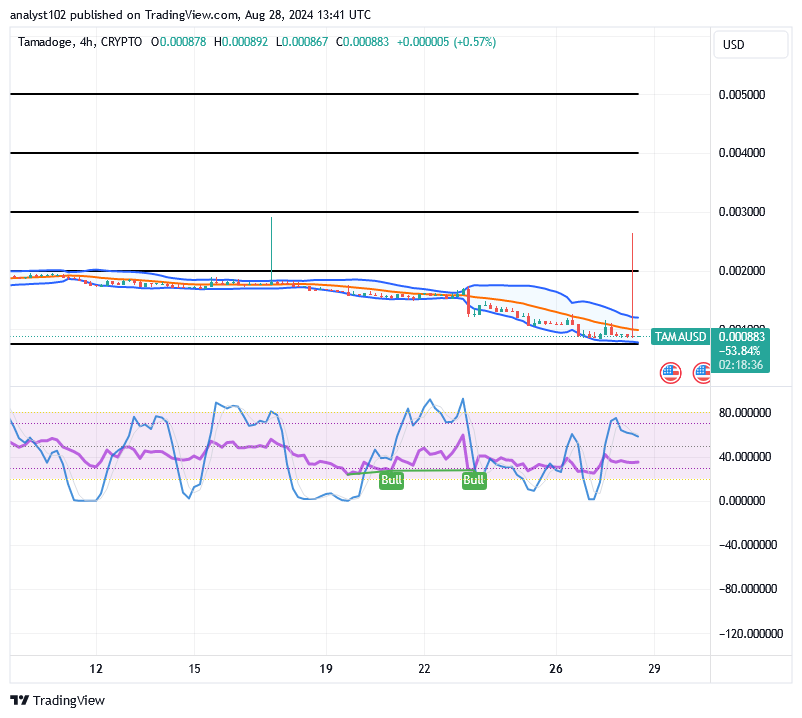
Task: Click the TAMAUSD price label tag
Action: click(x=680, y=336)
